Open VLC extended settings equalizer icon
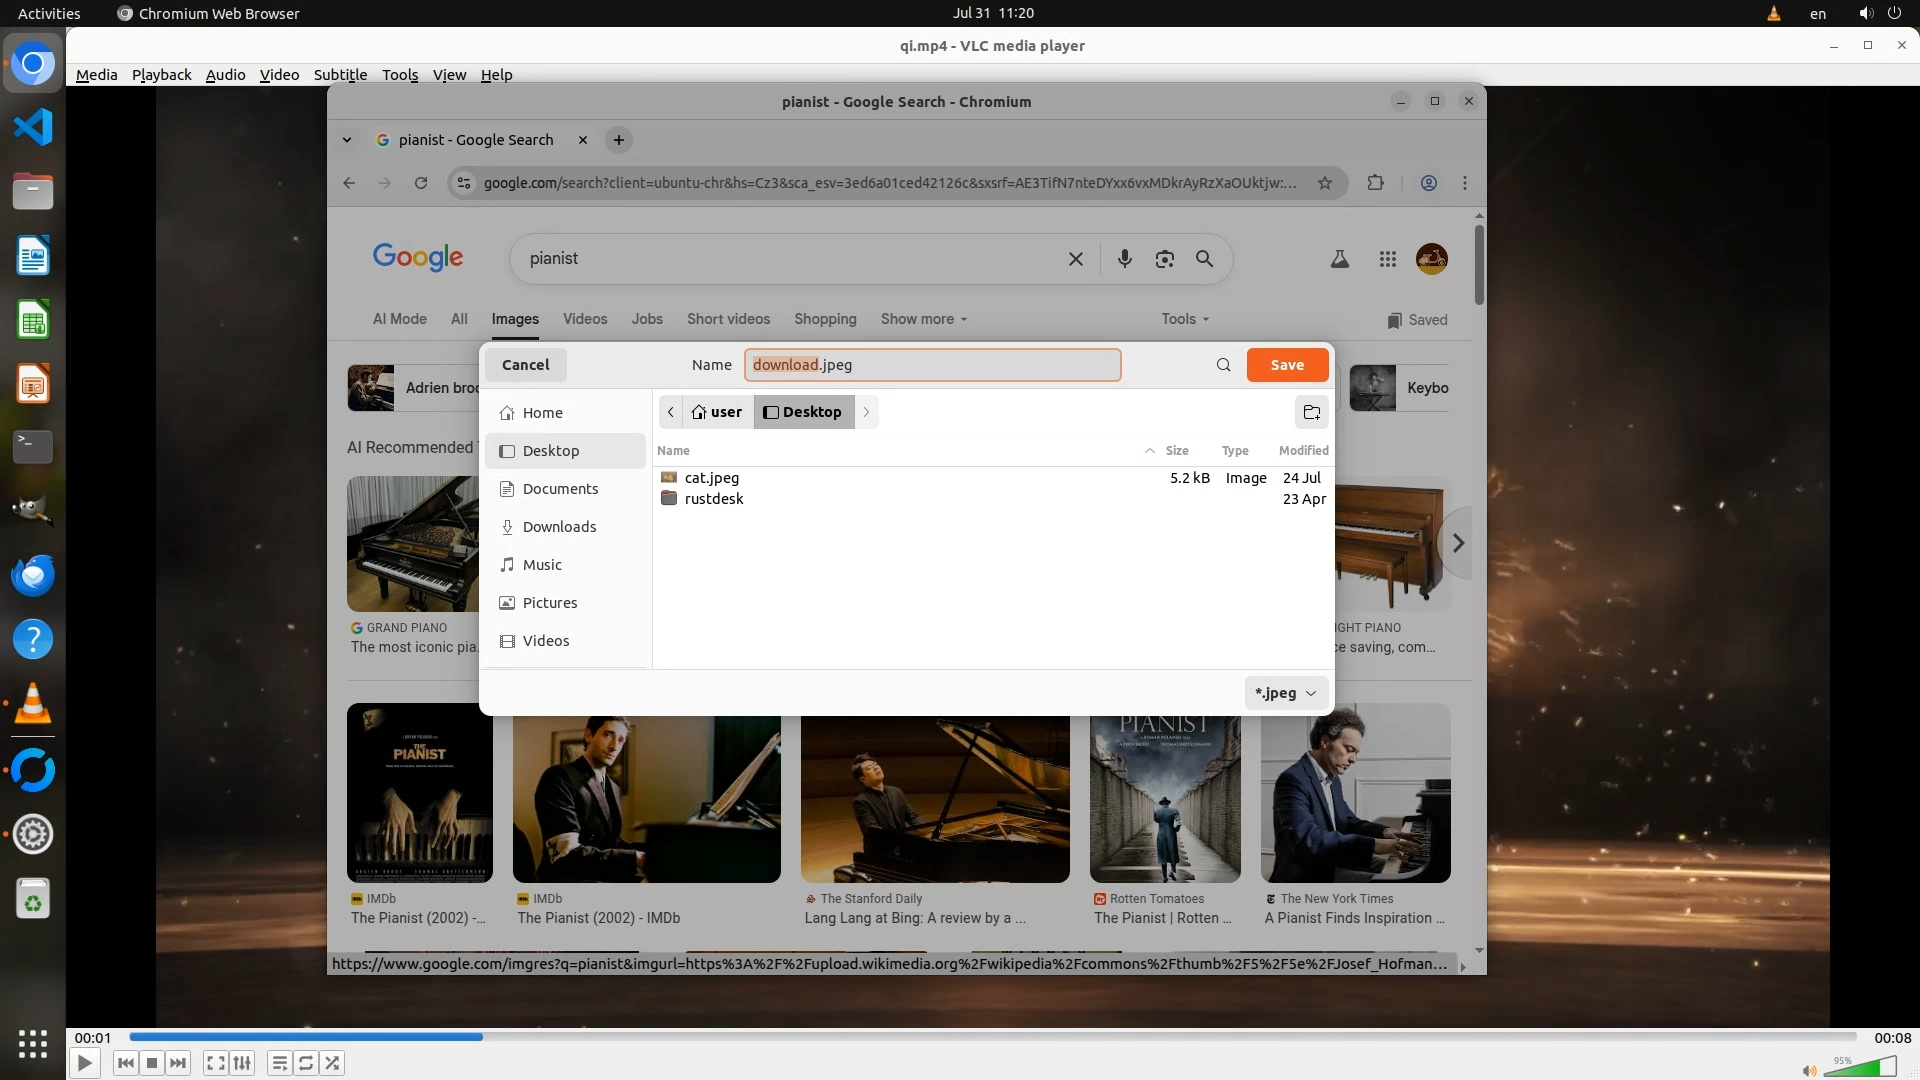Image resolution: width=1920 pixels, height=1080 pixels. (x=242, y=1063)
